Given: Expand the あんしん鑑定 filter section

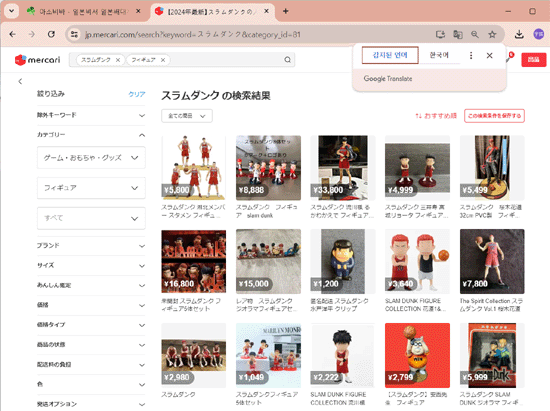Looking at the screenshot, I should click(x=91, y=285).
